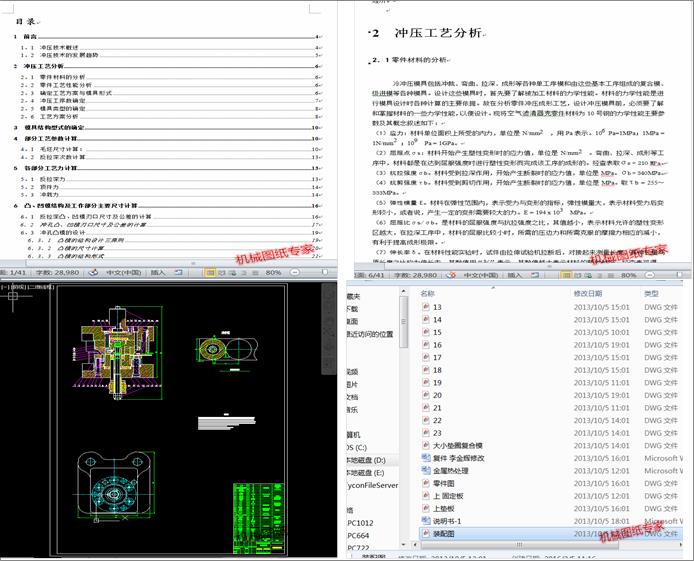Select the 大小垫圈复合模 DWG file
The width and height of the screenshot is (694, 561).
pos(550,446)
